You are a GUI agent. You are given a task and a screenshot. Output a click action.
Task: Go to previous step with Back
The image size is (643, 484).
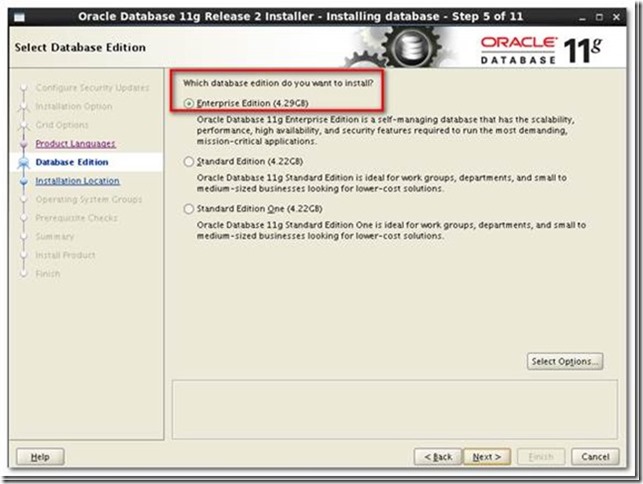(x=438, y=457)
